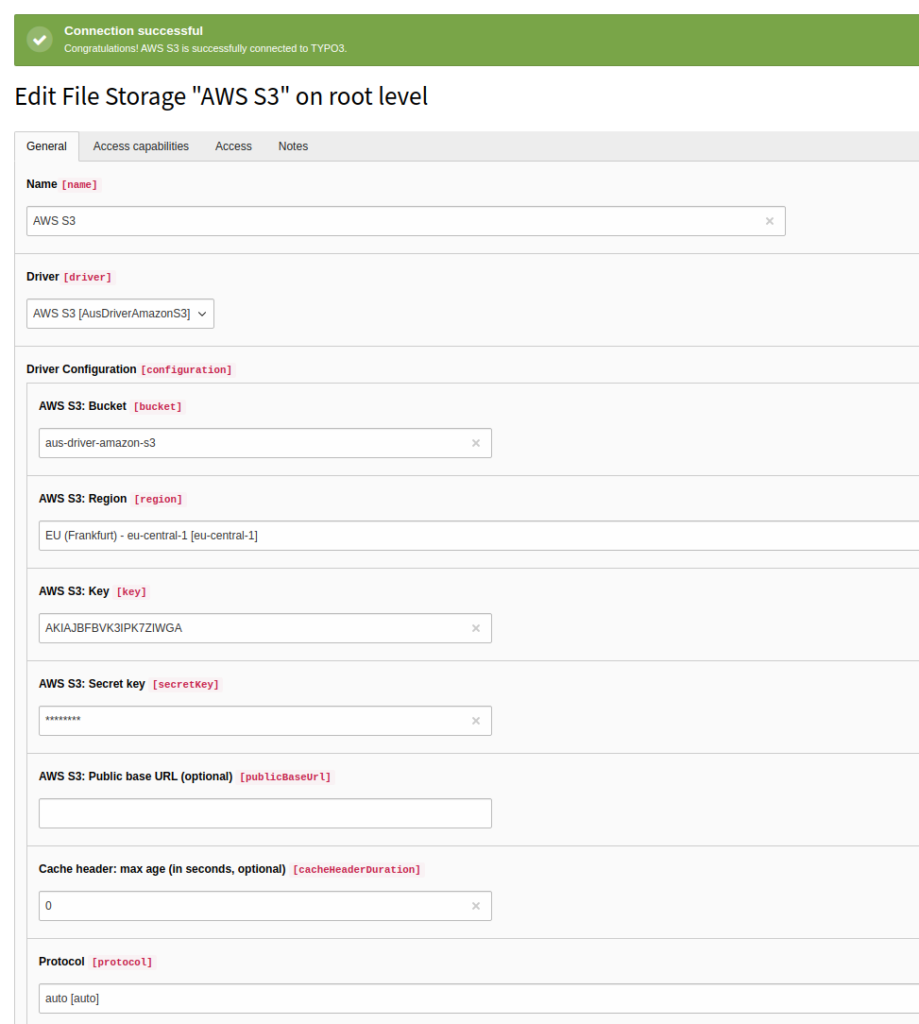This screenshot has height=1024, width=919.
Task: Open the Protocol dropdown set to auto
Action: (x=479, y=999)
